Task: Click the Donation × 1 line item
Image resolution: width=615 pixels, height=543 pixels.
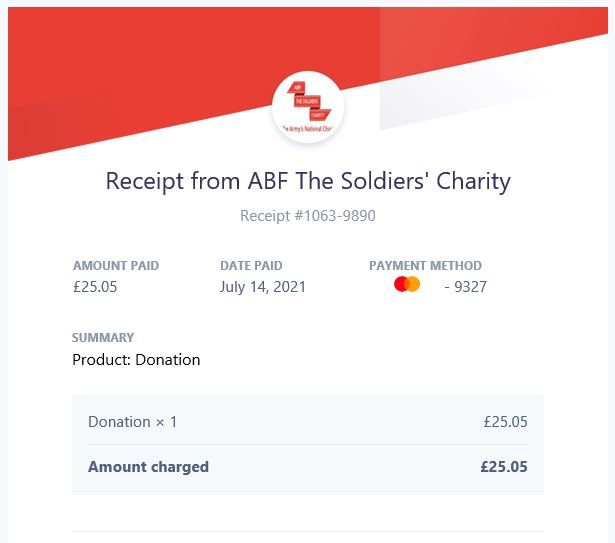Action: 133,422
